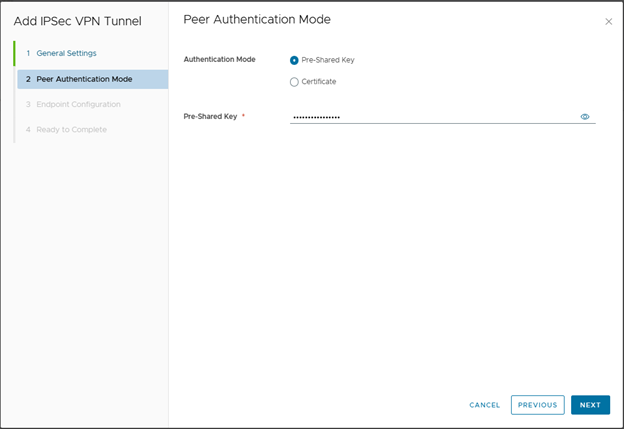Choose the Certificate radio button
The image size is (624, 429).
[294, 82]
